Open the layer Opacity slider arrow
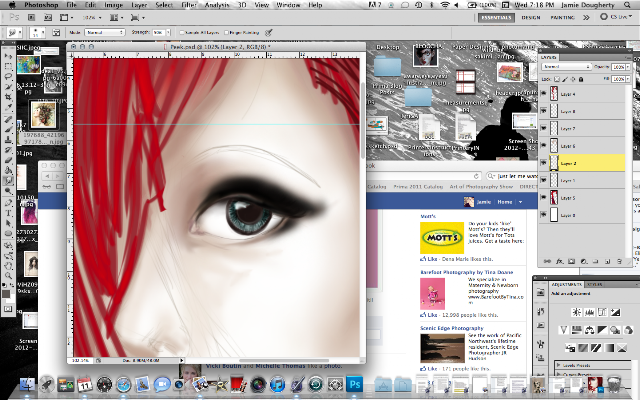 click(628, 67)
